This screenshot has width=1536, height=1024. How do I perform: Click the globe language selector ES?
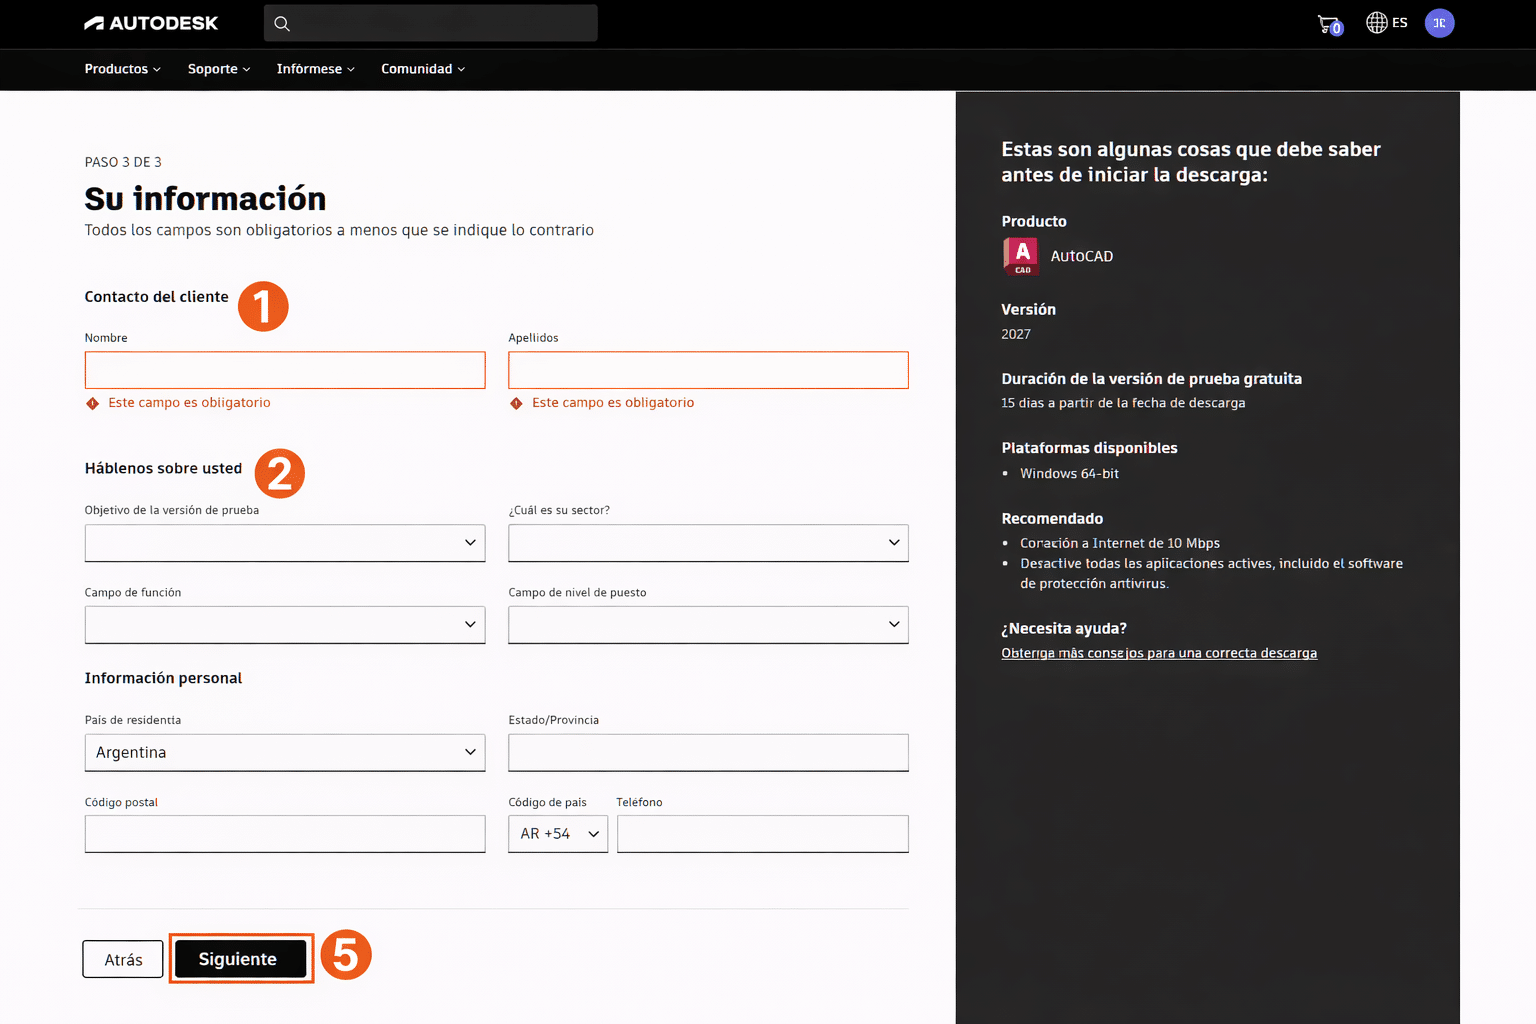(x=1386, y=23)
